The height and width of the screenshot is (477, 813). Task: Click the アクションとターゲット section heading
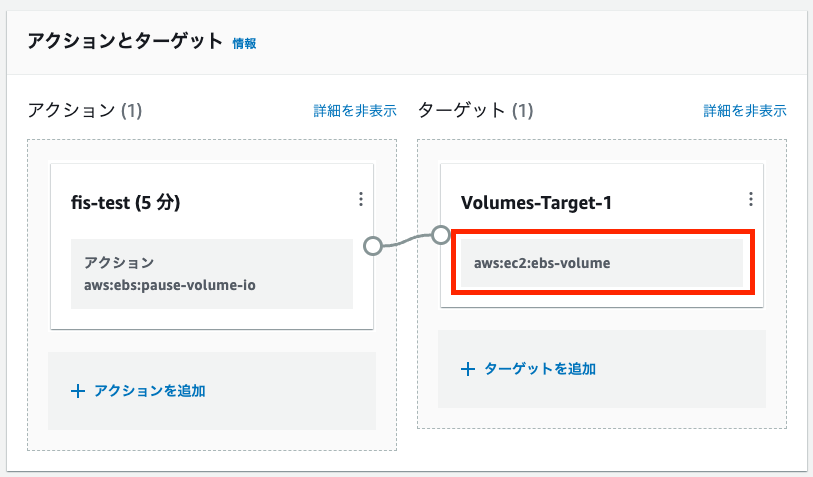point(125,41)
